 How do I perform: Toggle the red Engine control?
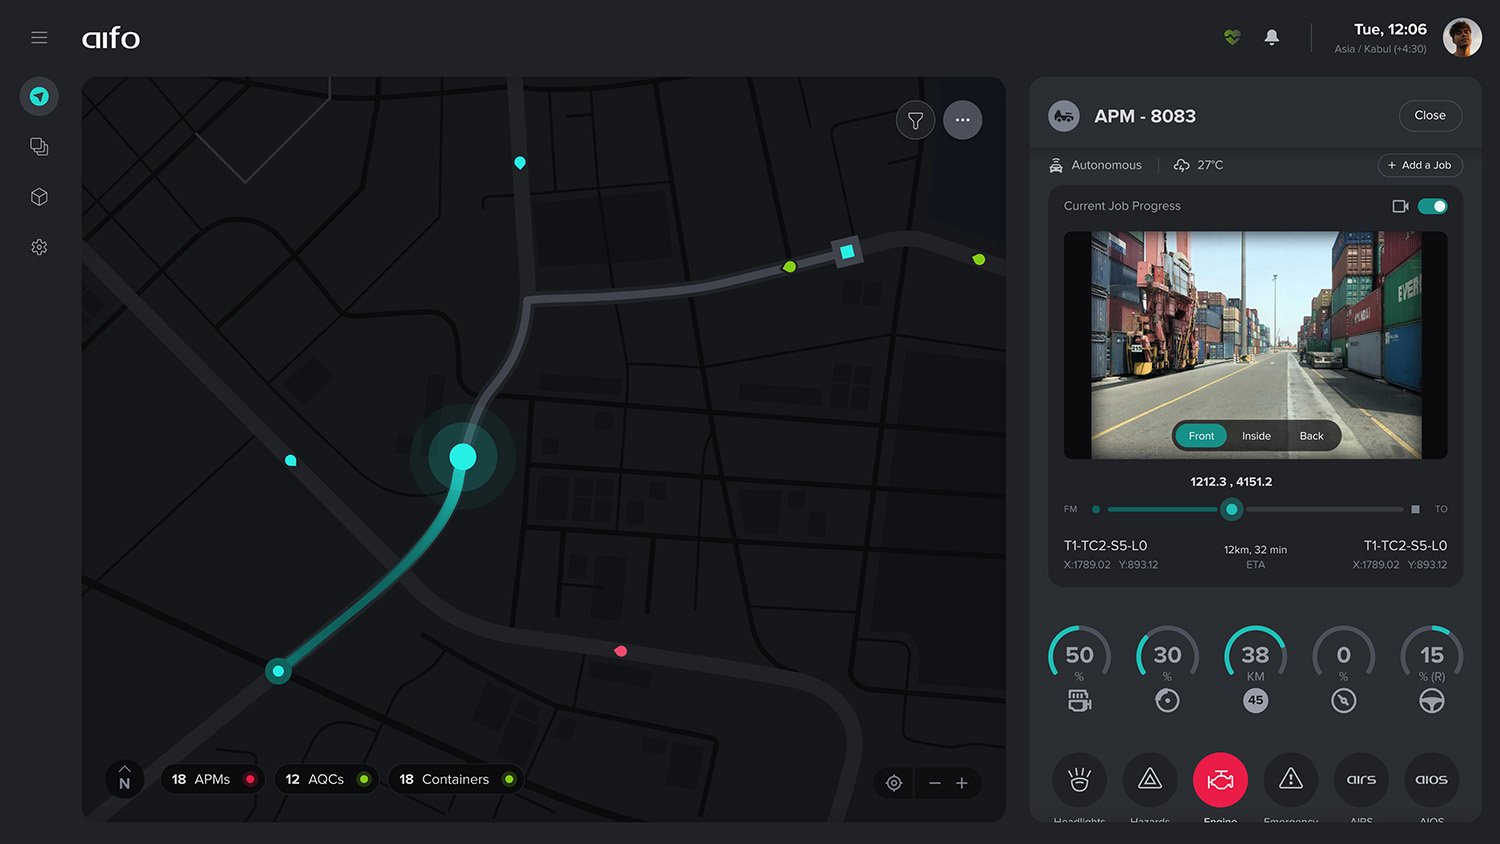[1220, 780]
